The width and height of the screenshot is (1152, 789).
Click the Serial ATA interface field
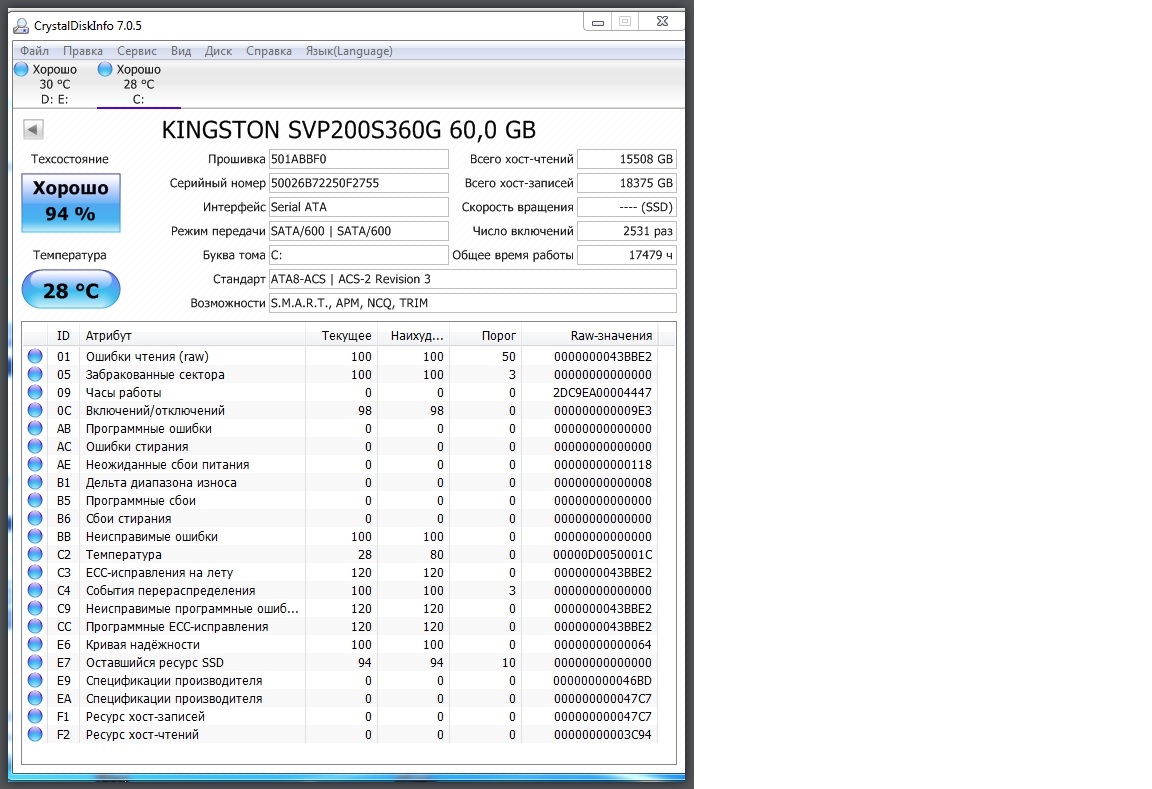[359, 207]
